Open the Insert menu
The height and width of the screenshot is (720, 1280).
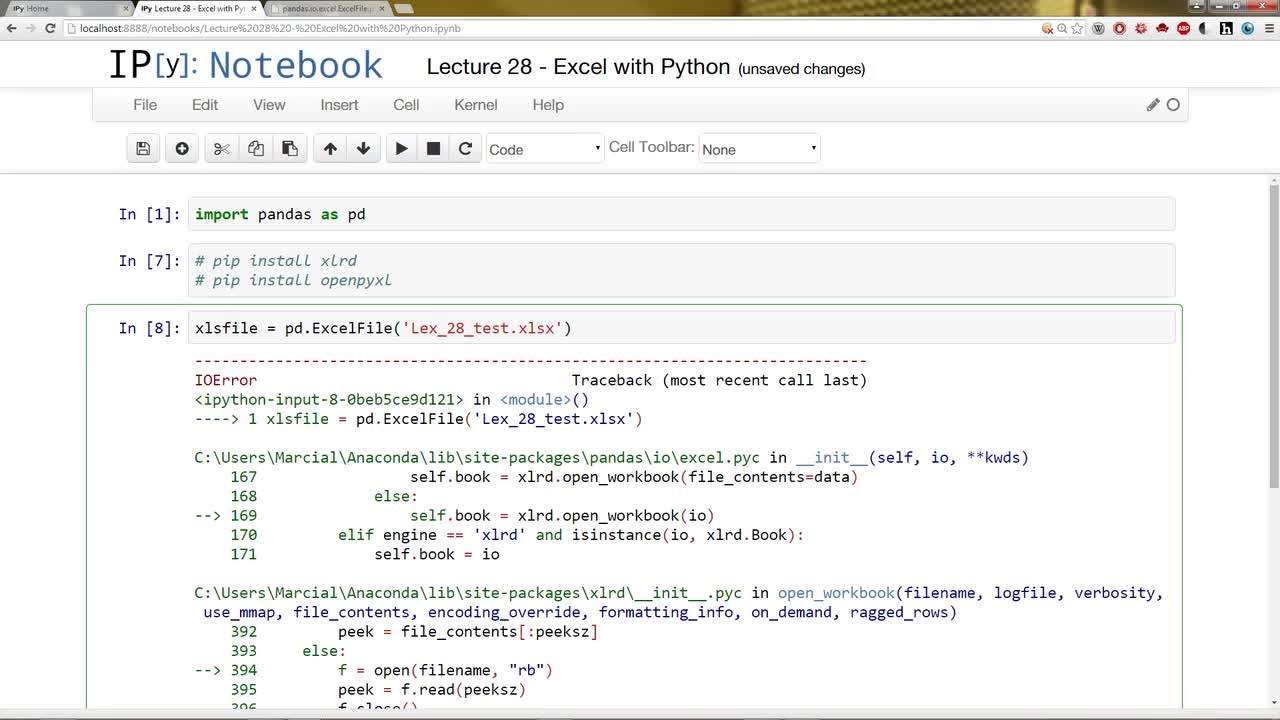(x=339, y=105)
